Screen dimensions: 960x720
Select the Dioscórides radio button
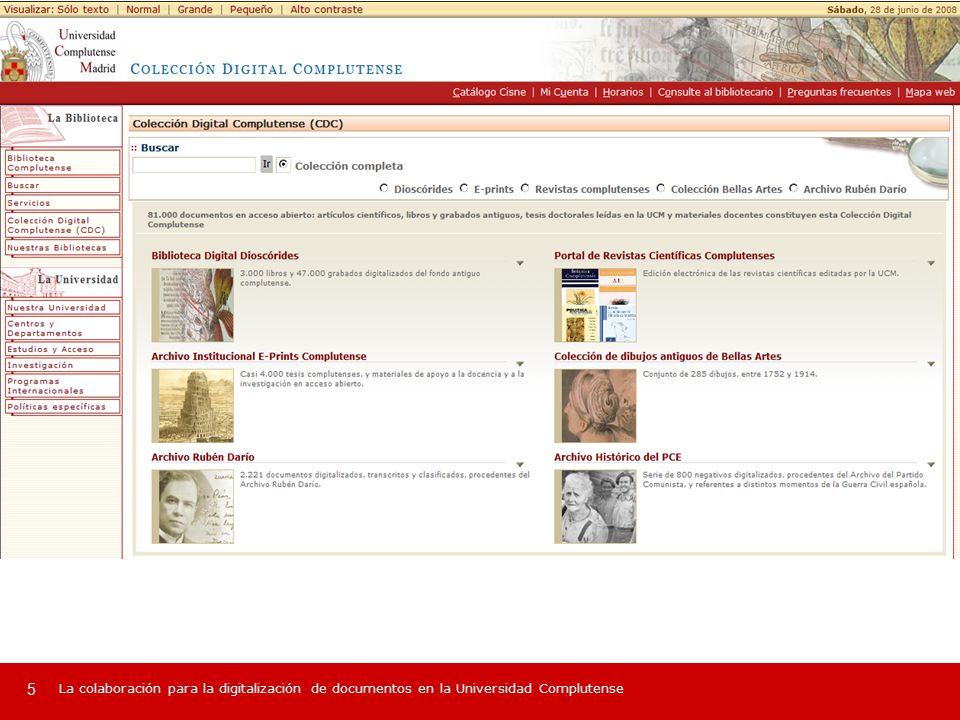[384, 189]
